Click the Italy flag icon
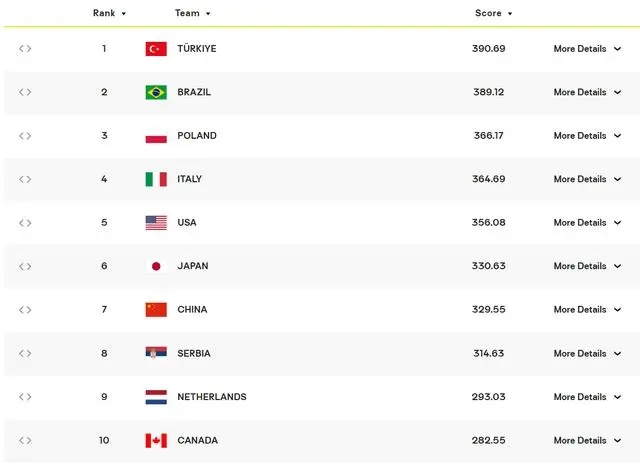 [156, 179]
